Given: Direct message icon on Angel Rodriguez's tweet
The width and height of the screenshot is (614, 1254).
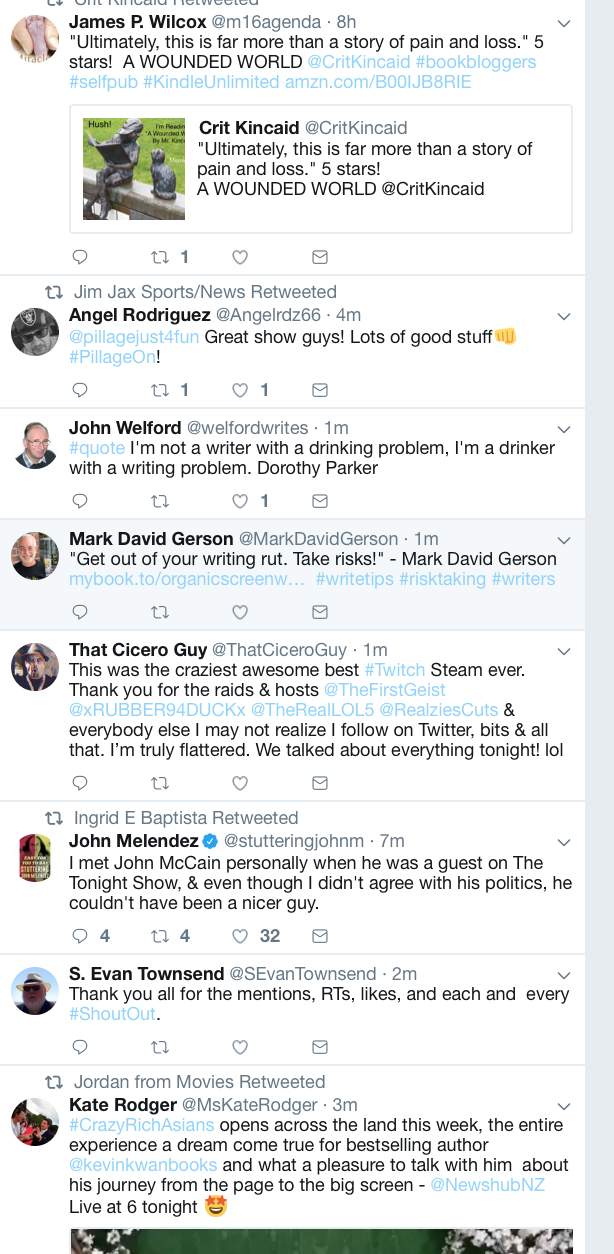Looking at the screenshot, I should (x=320, y=390).
